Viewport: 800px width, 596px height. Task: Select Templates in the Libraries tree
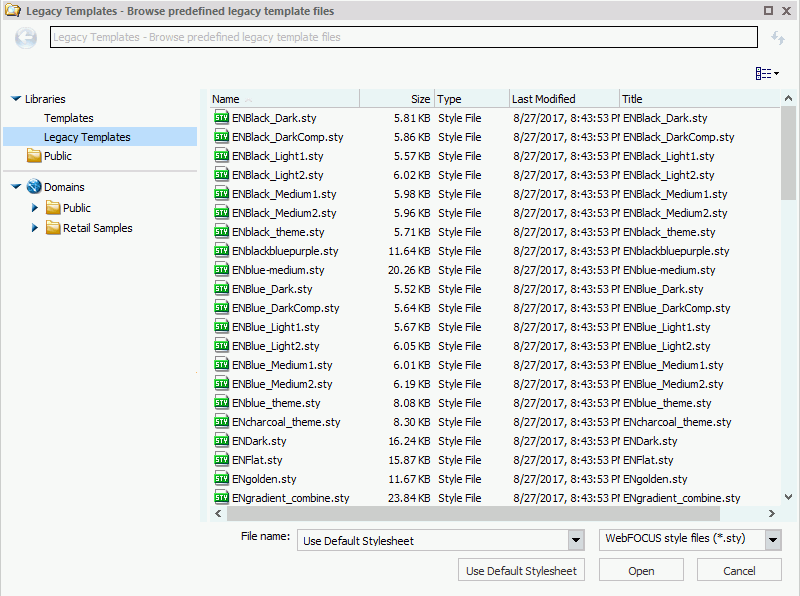pos(69,118)
